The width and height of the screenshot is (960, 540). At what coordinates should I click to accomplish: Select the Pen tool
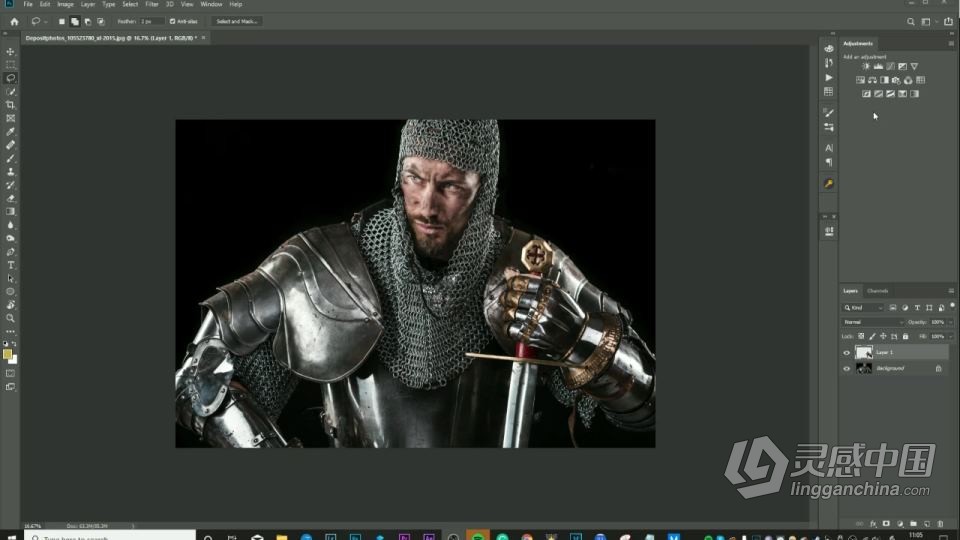pos(10,252)
